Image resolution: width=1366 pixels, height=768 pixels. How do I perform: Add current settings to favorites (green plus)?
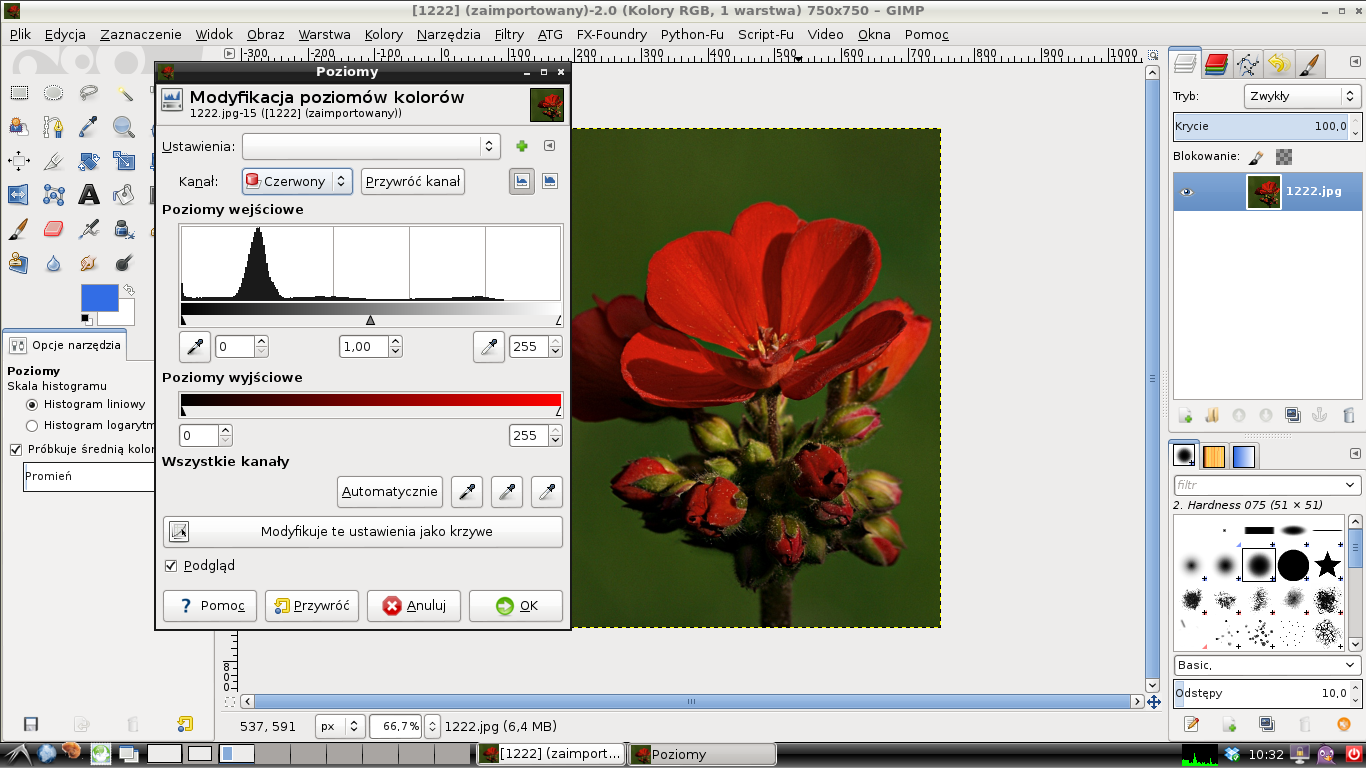(521, 146)
